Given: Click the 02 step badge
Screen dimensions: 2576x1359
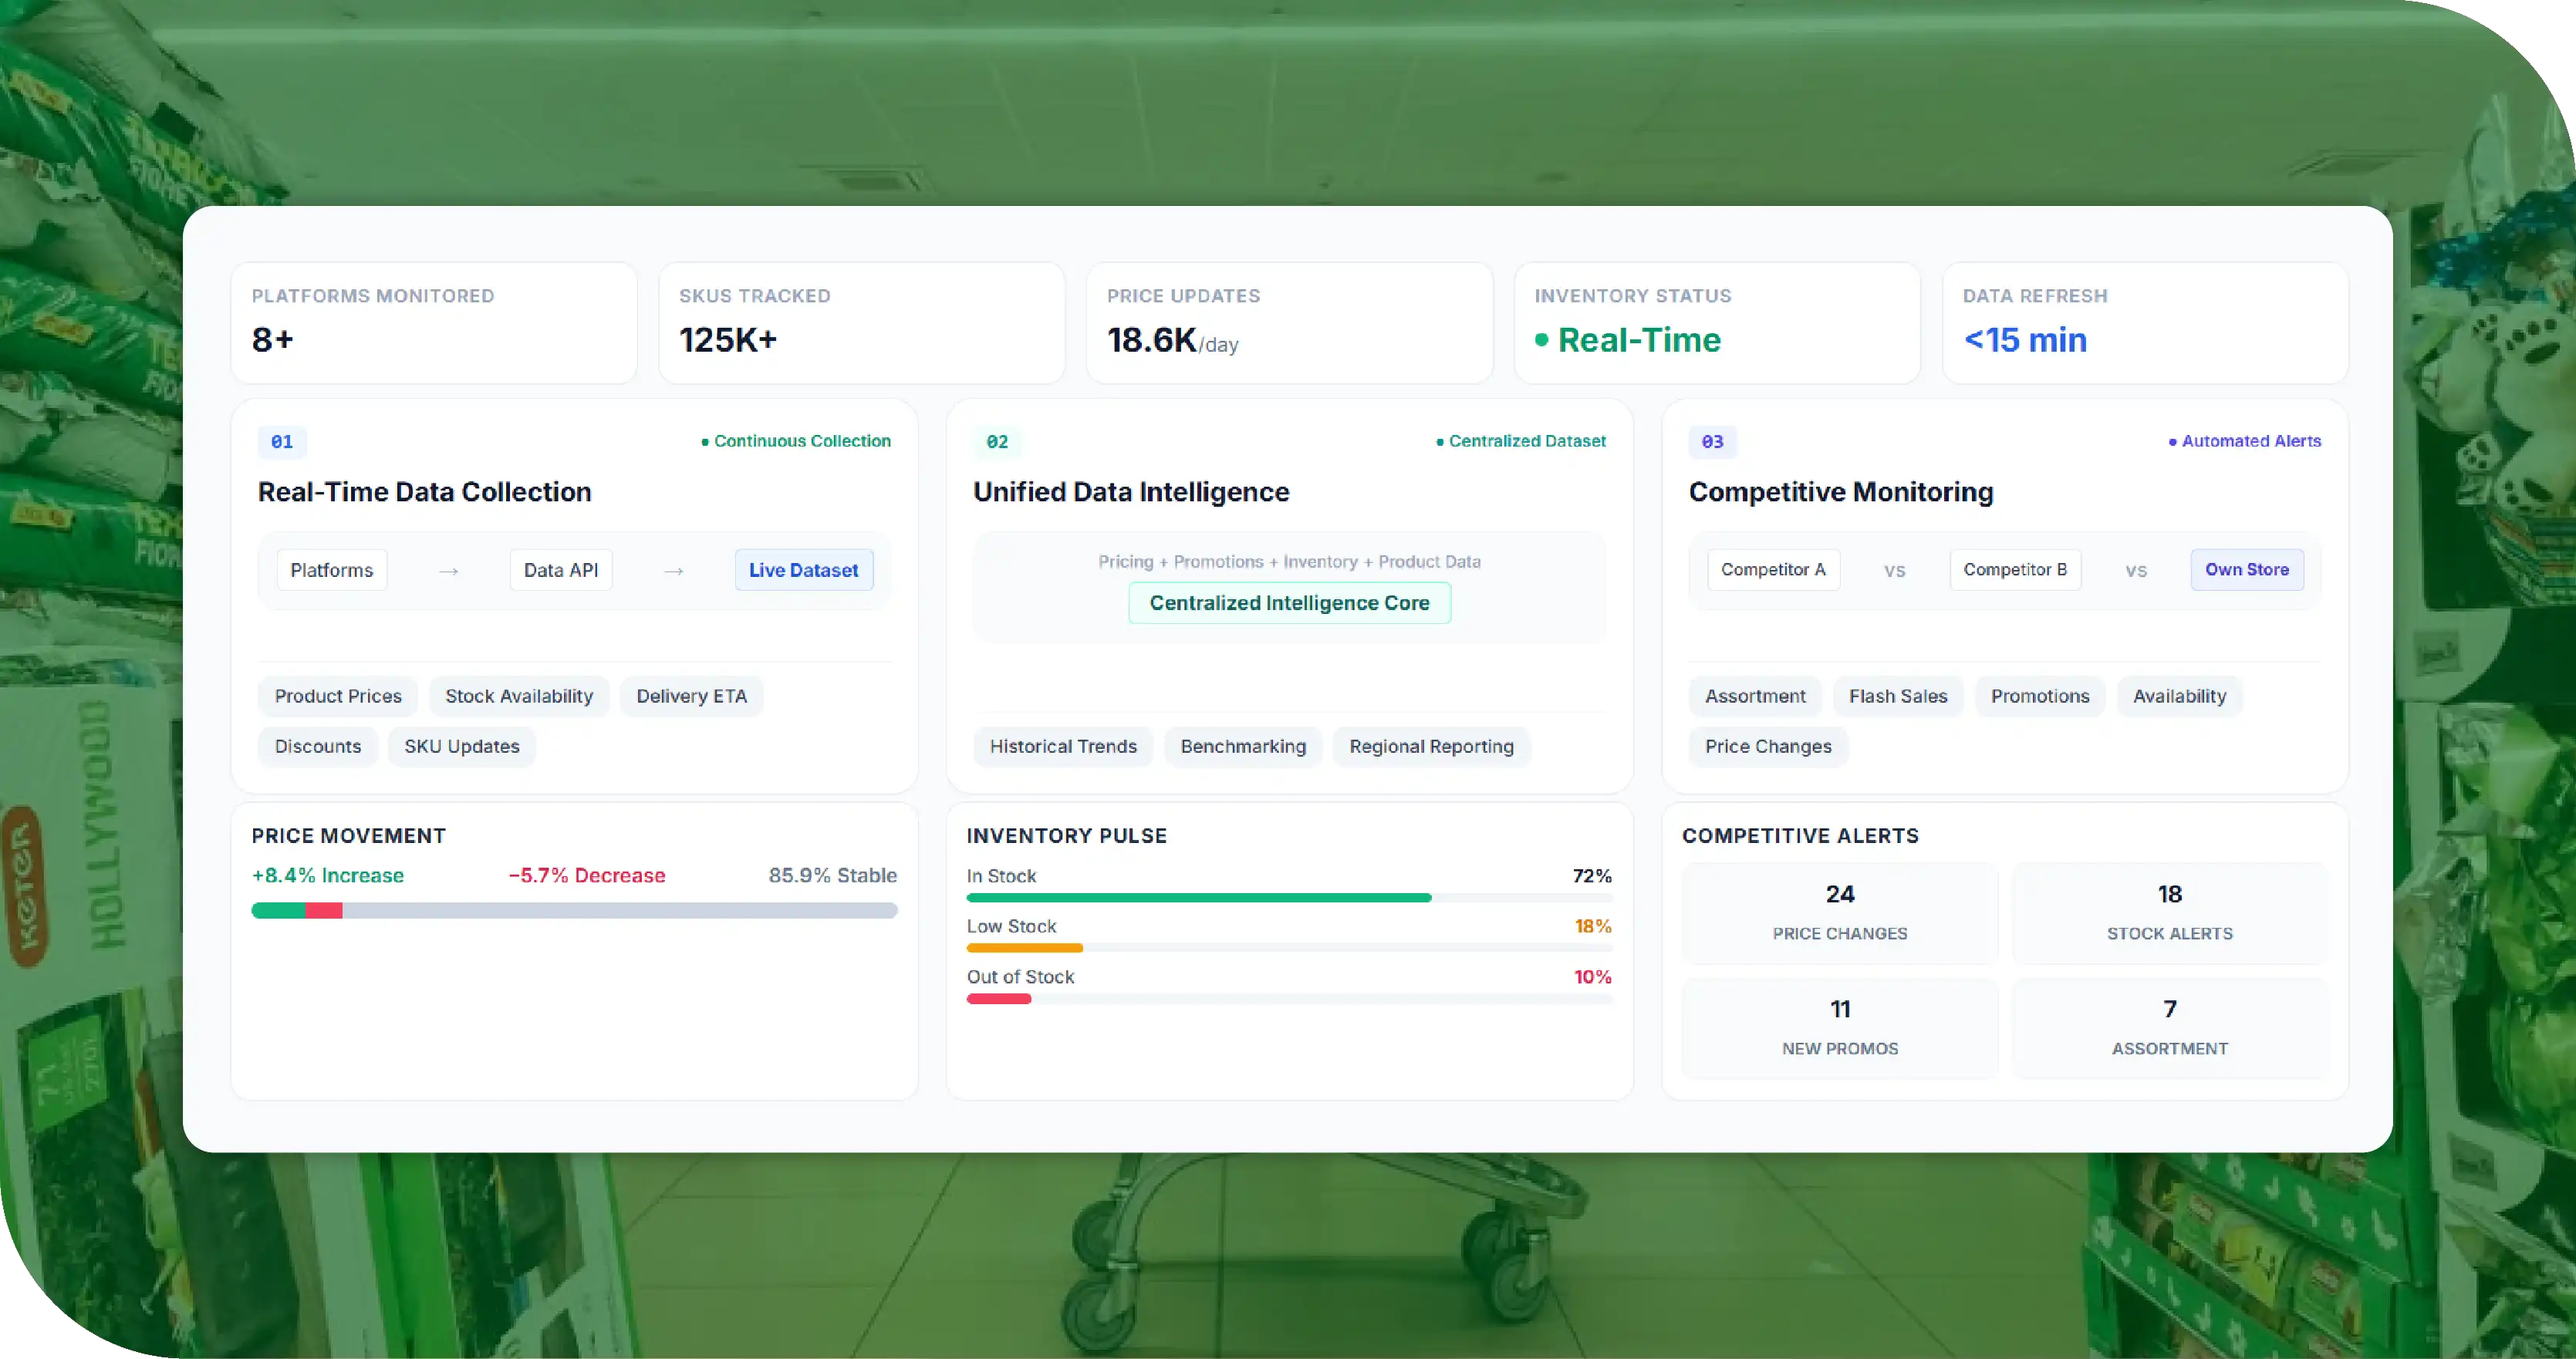Looking at the screenshot, I should click(997, 441).
